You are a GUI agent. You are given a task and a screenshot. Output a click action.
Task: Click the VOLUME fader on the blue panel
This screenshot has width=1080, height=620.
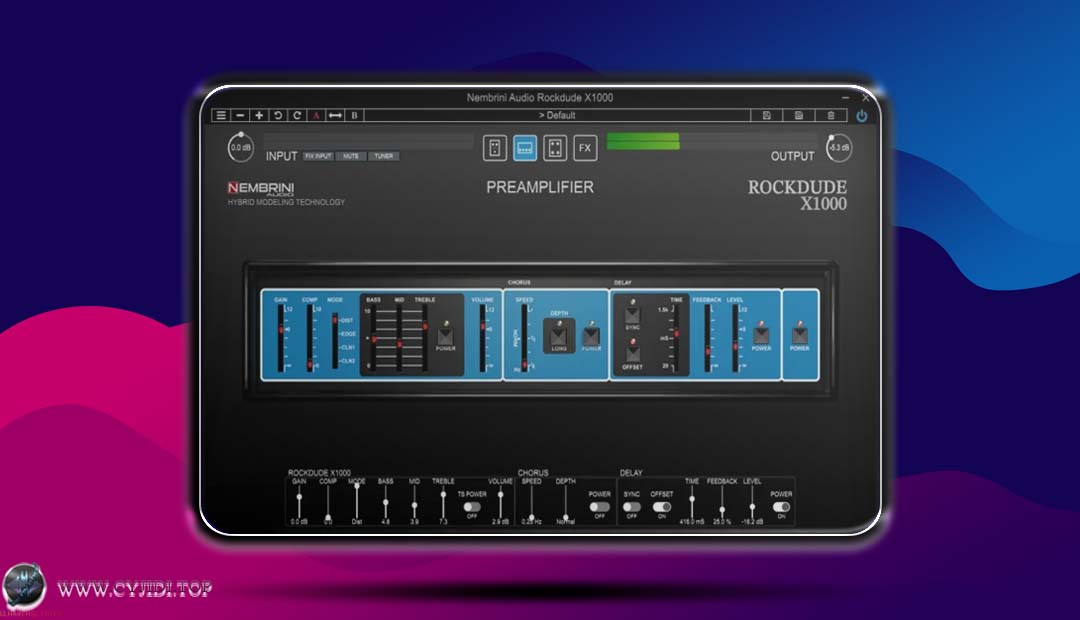[483, 338]
